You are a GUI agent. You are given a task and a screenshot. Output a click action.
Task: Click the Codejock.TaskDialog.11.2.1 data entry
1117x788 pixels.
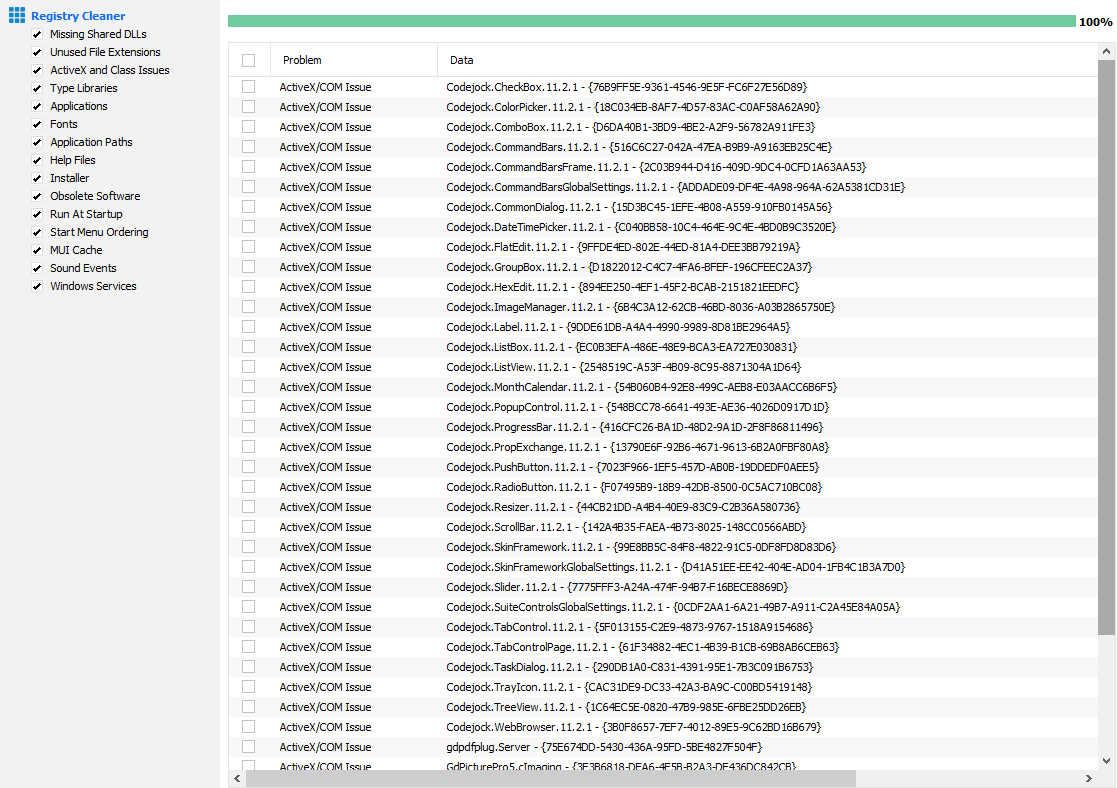coord(630,667)
